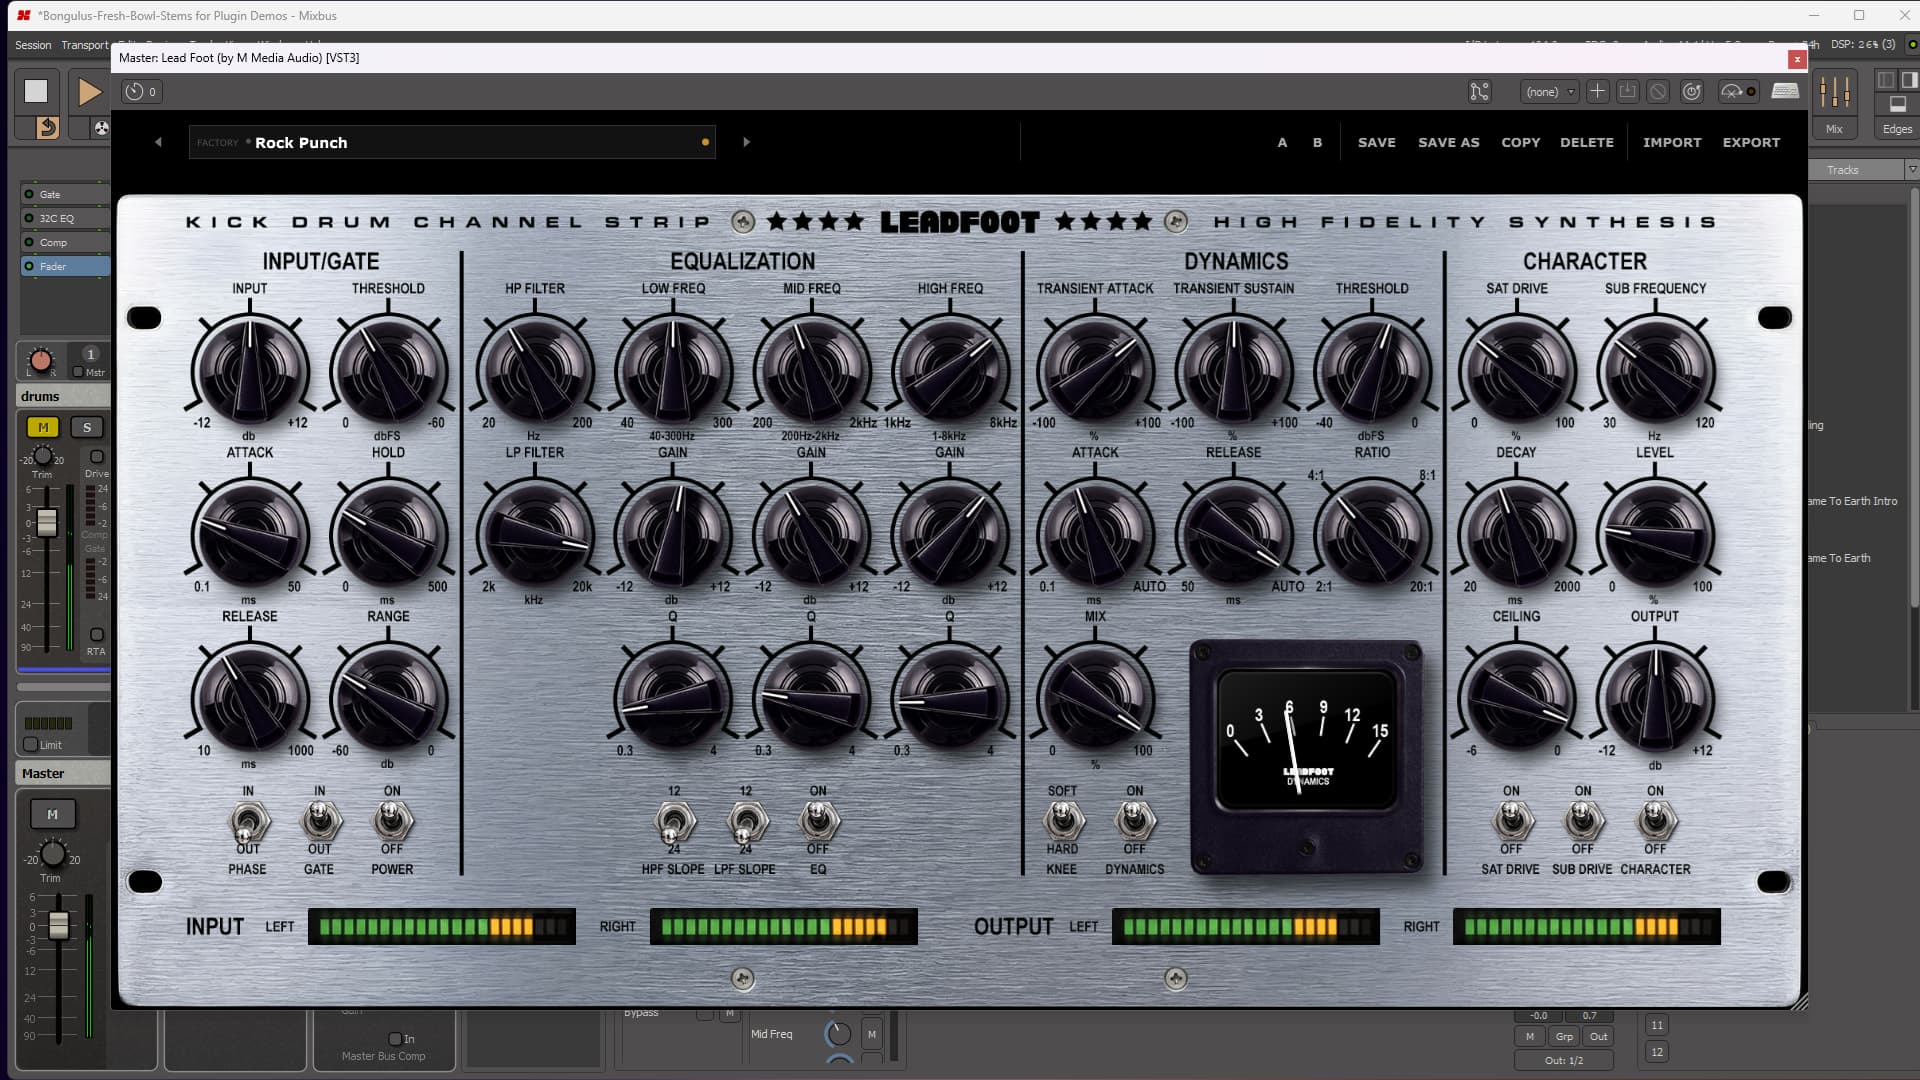Flip the GATE in/out toggle switch
Image resolution: width=1920 pixels, height=1080 pixels.
319,821
